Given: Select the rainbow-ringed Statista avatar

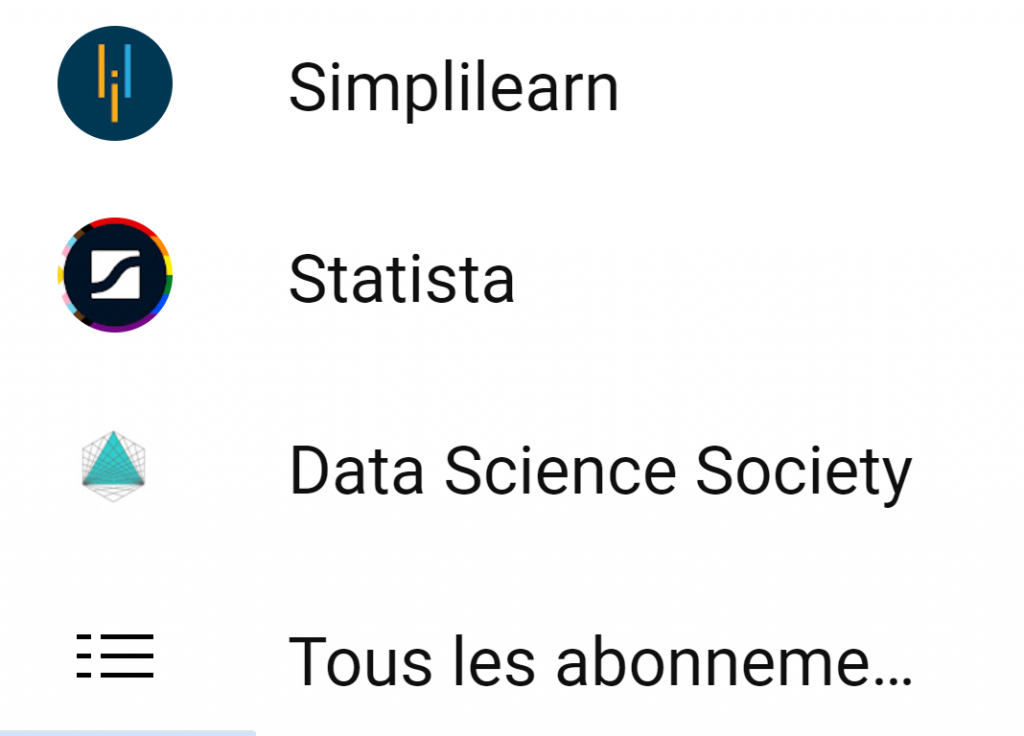Looking at the screenshot, I should [115, 275].
